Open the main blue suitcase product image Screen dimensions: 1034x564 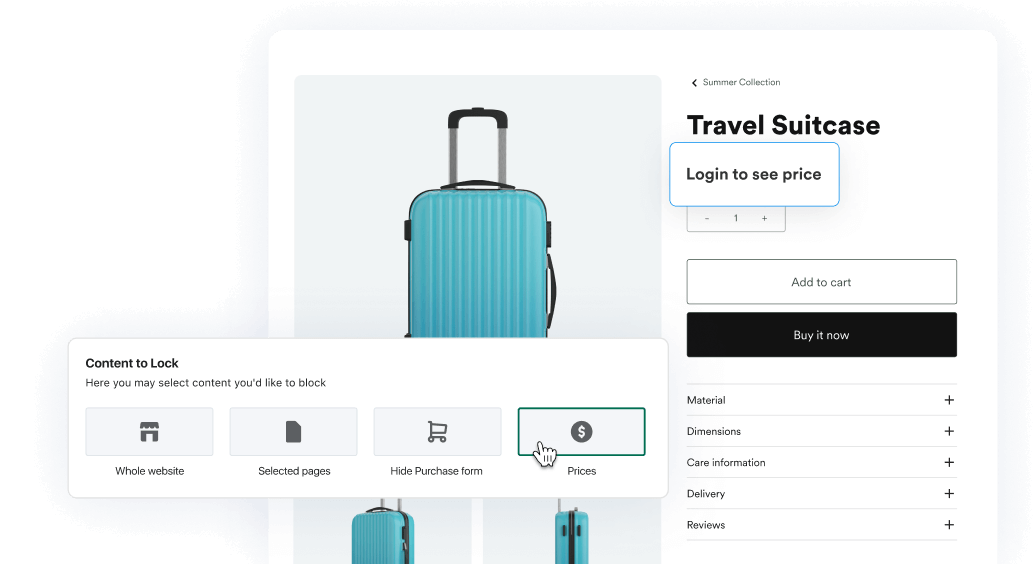click(477, 206)
